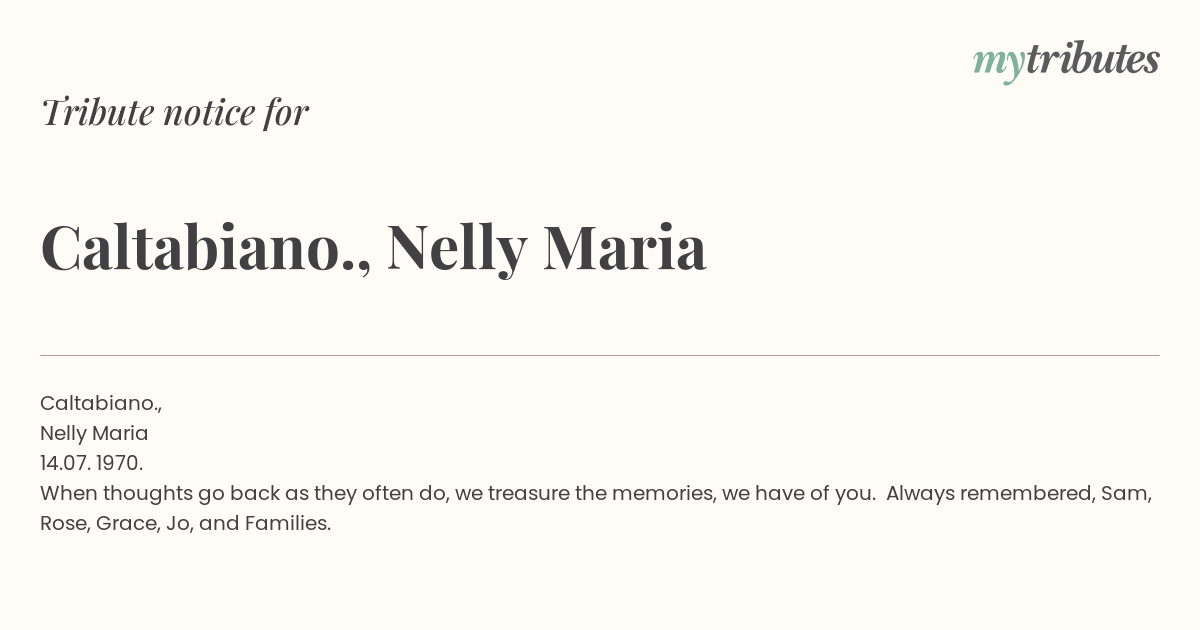The height and width of the screenshot is (630, 1200).
Task: Click the Caltabiano., Nelly Maria title
Action: pos(373,247)
